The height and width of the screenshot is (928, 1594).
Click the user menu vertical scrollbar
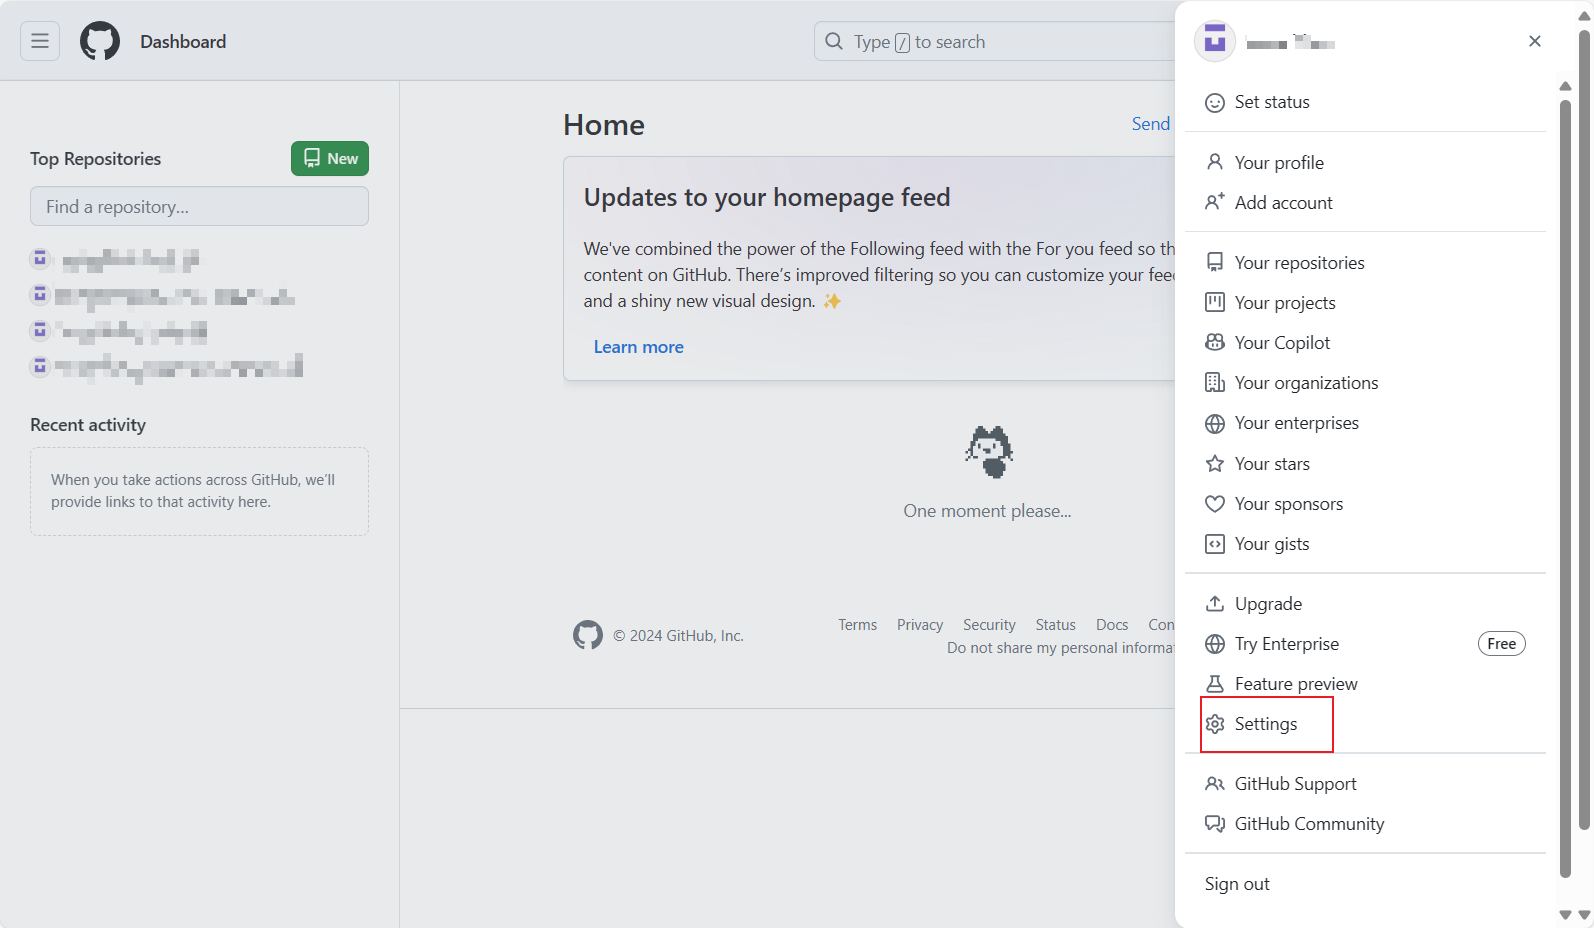click(1565, 480)
